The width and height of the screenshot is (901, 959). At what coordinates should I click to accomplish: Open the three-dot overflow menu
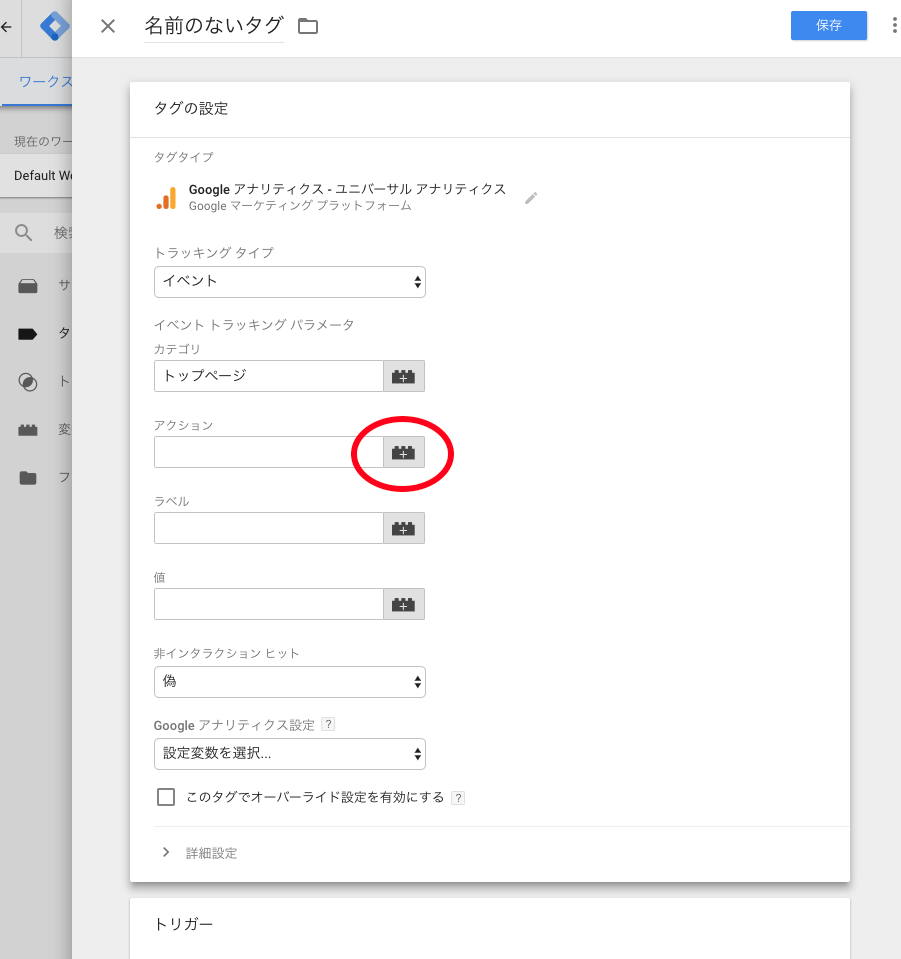893,26
